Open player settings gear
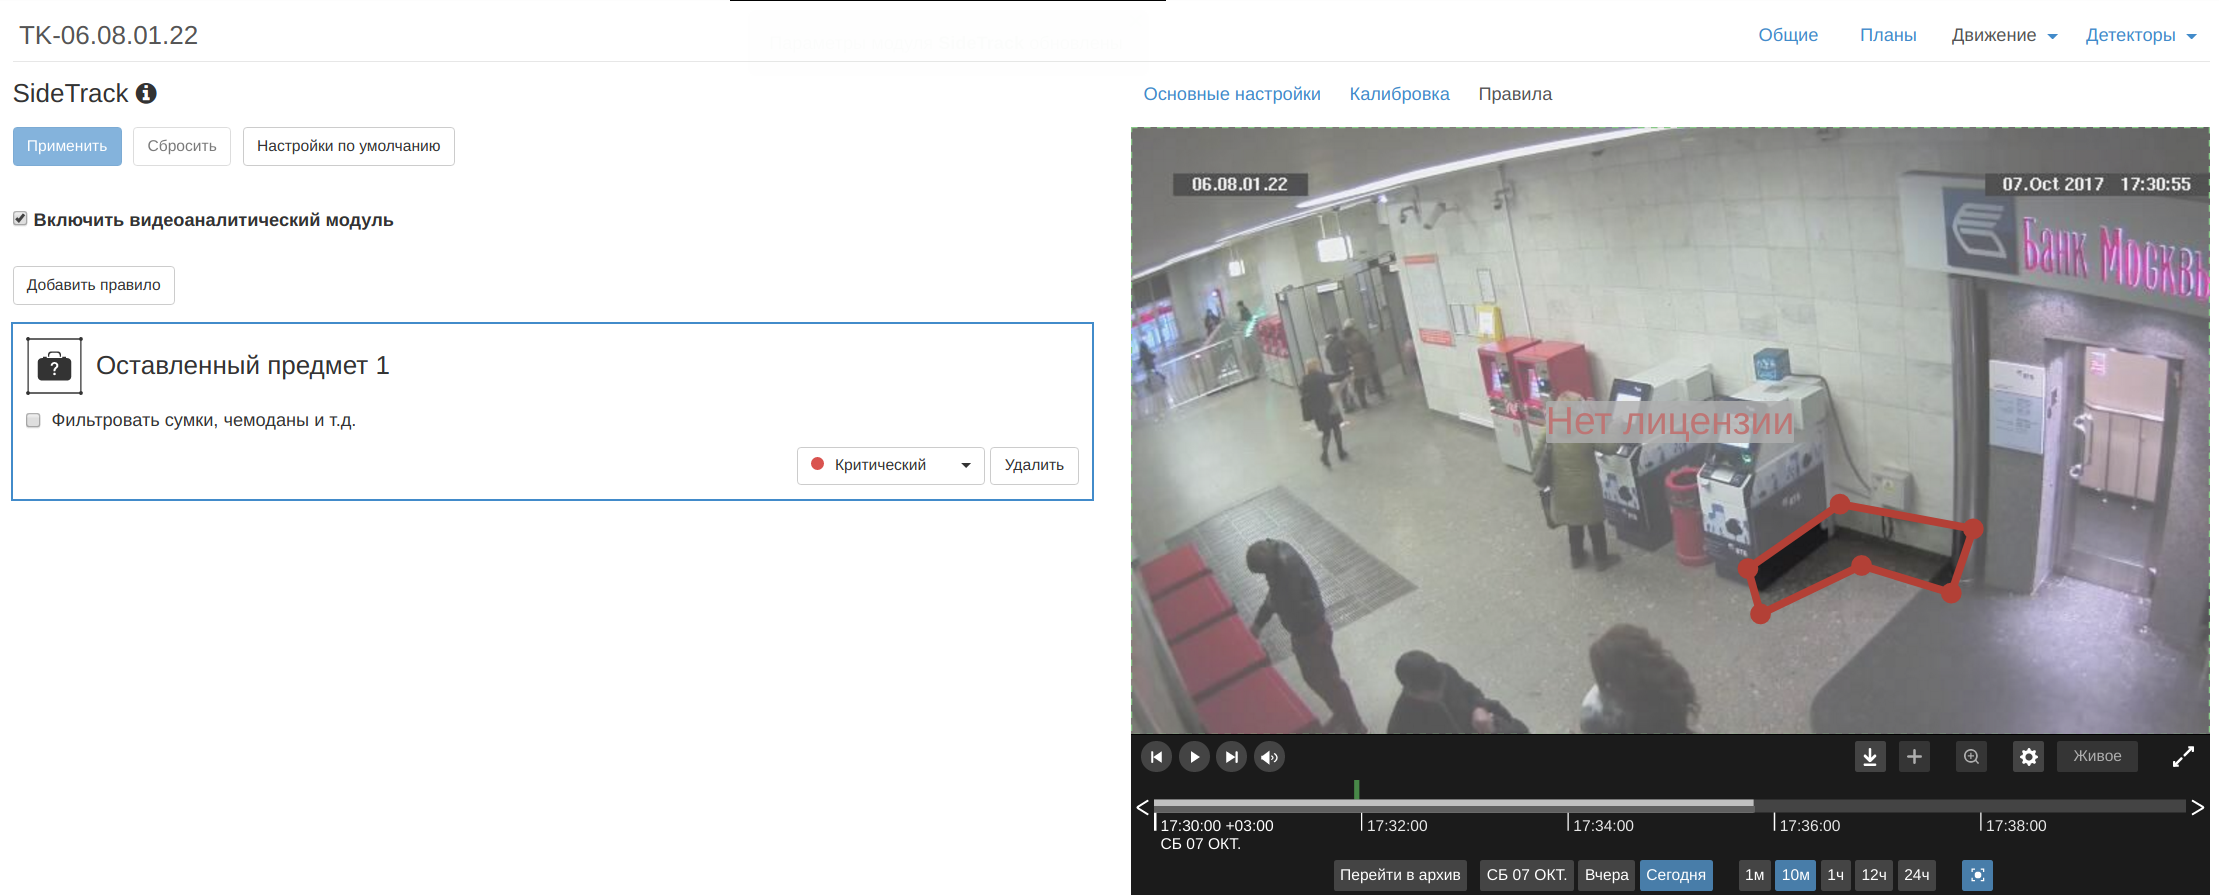 click(2028, 757)
